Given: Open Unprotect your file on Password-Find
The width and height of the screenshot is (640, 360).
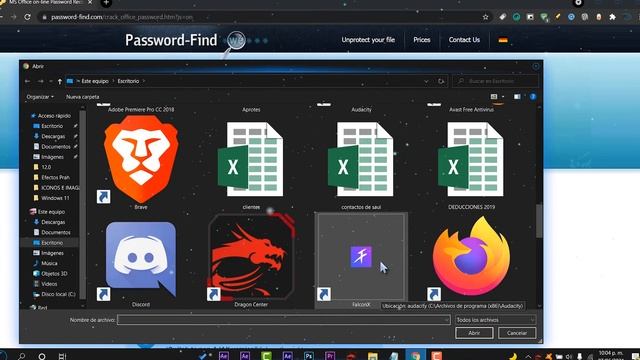Looking at the screenshot, I should (368, 40).
